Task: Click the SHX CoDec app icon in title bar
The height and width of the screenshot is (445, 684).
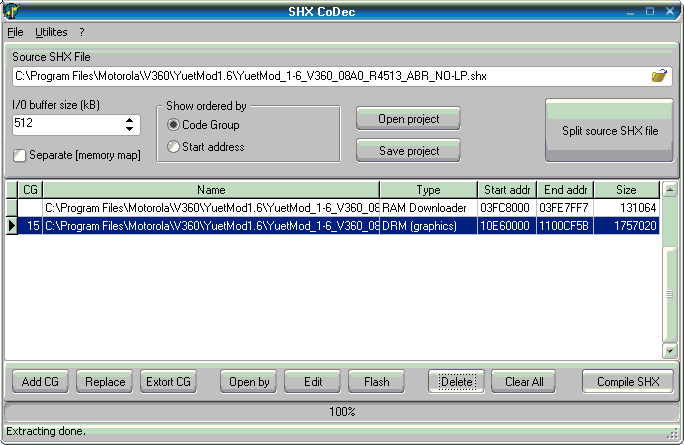Action: coord(10,11)
